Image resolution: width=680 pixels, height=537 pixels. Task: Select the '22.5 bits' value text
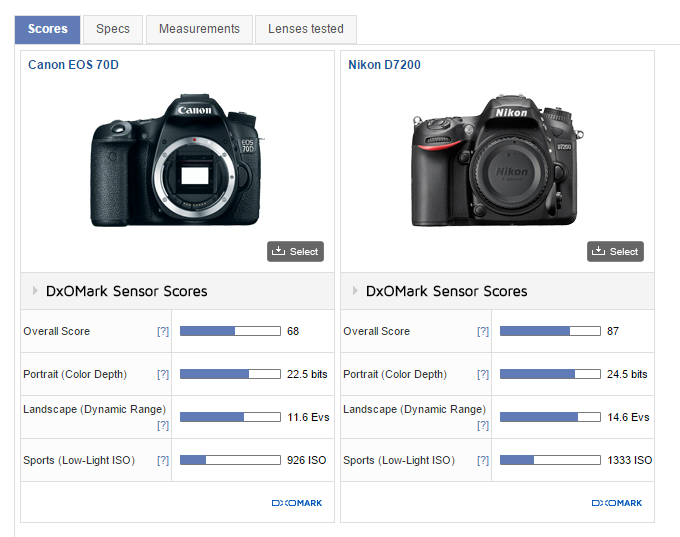[307, 374]
